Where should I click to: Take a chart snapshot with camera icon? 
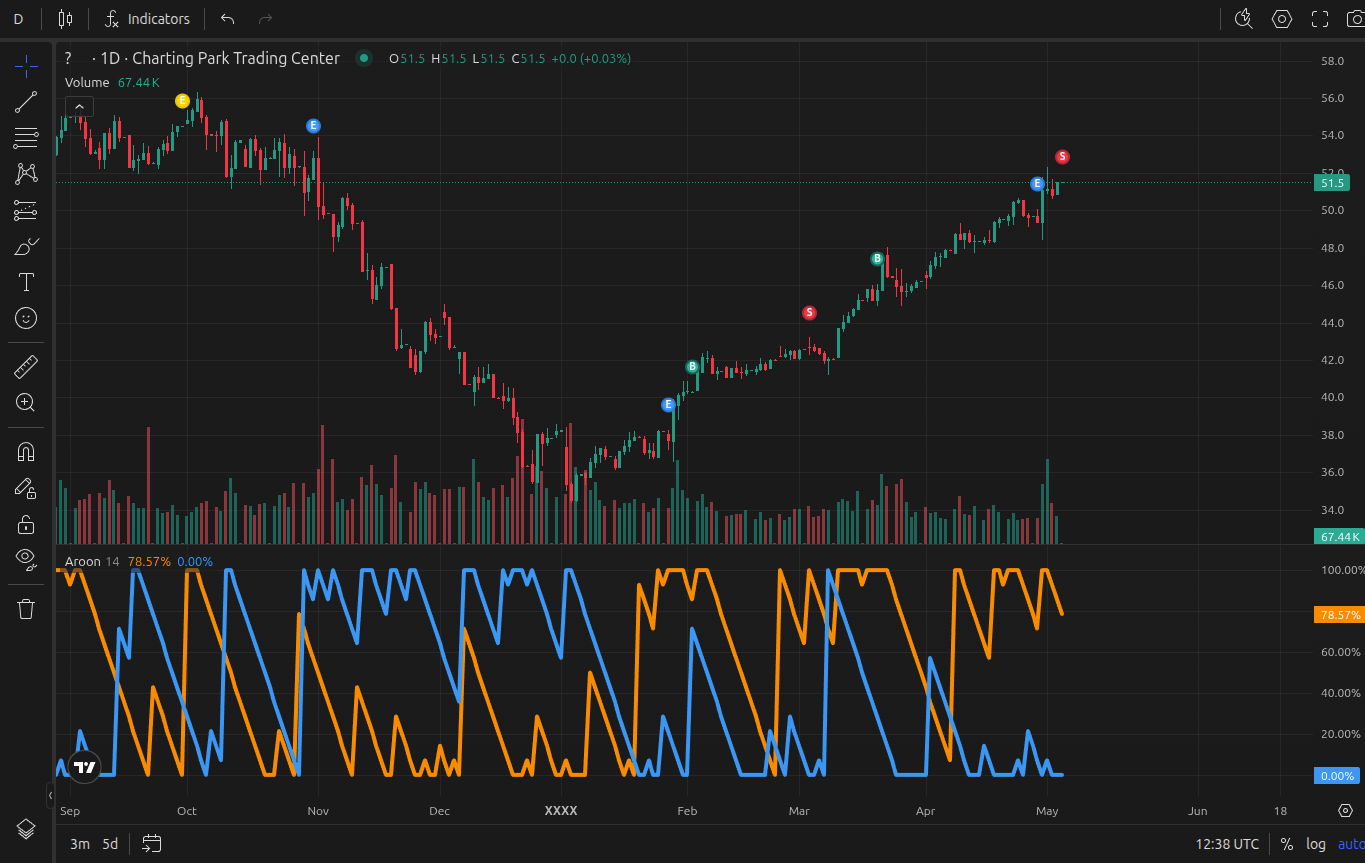[x=1354, y=19]
